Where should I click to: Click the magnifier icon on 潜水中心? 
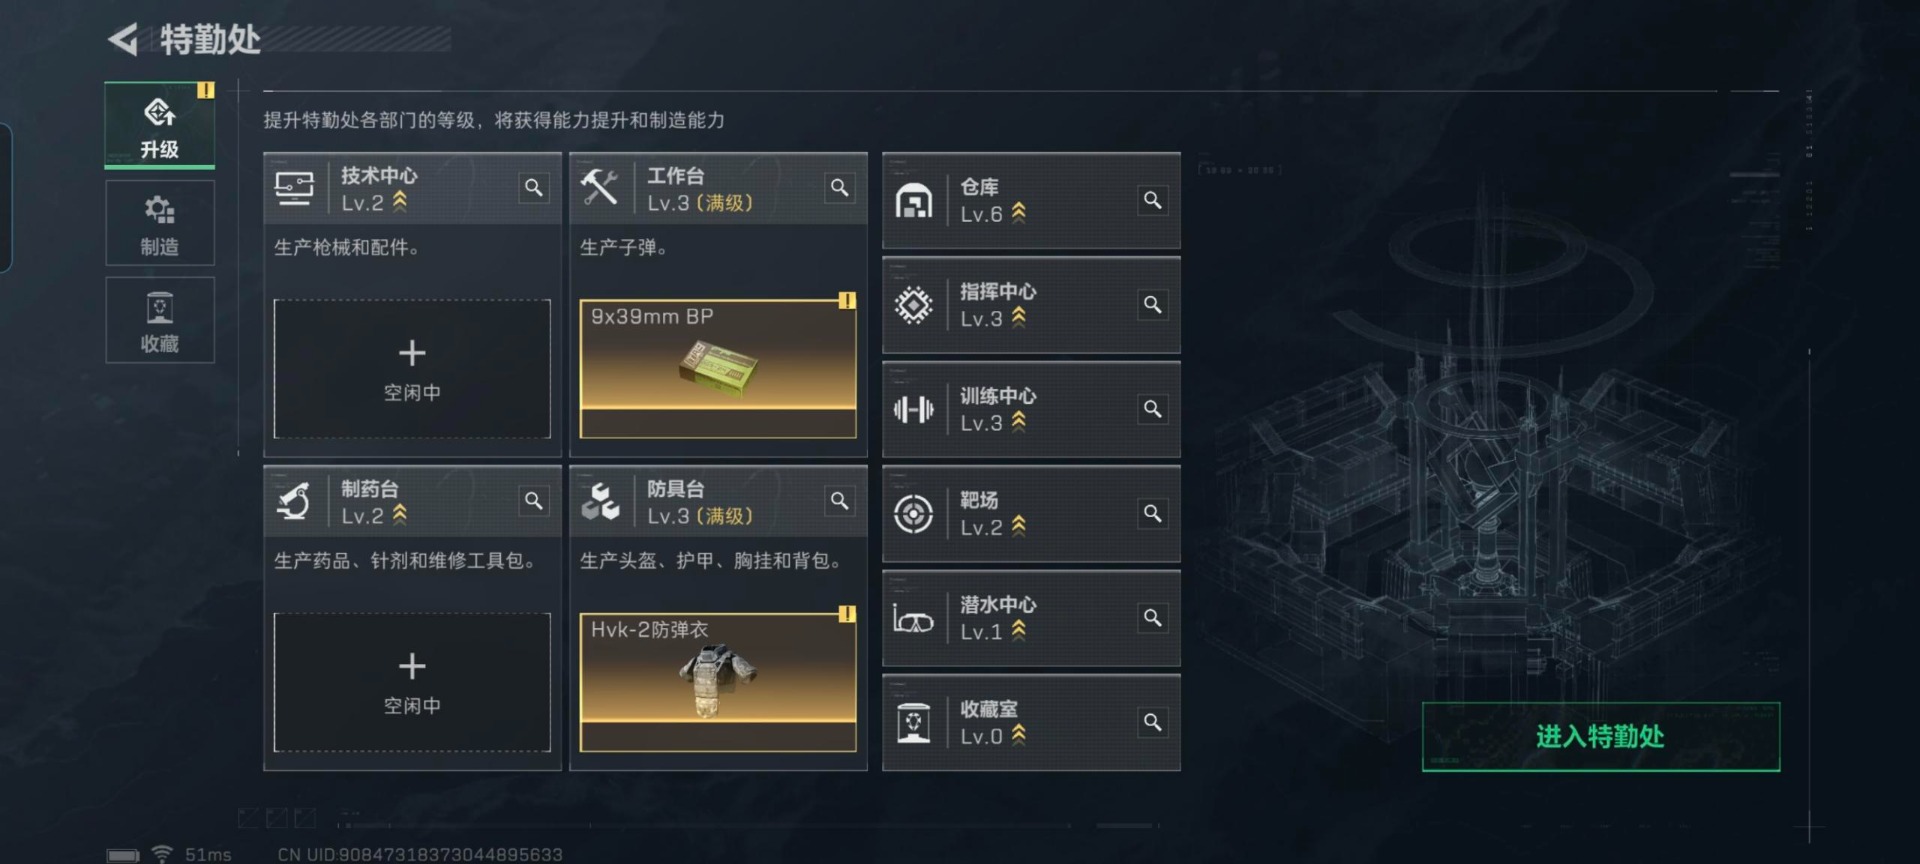1153,618
